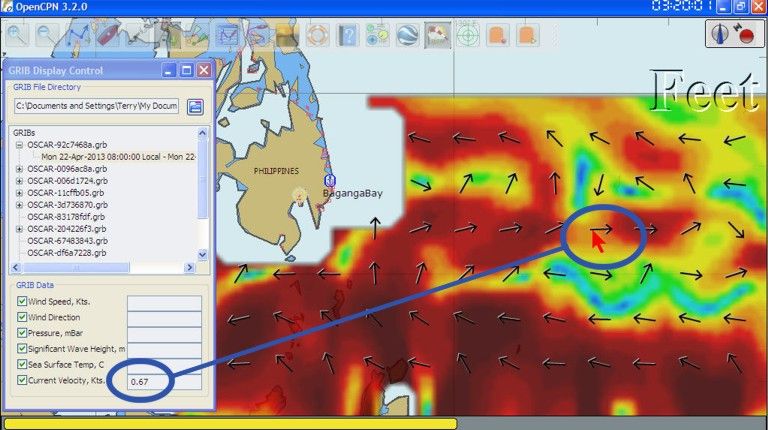Disable the Current Velocity, Kts. checkbox
Viewport: 768px width, 430px height.
pos(23,380)
